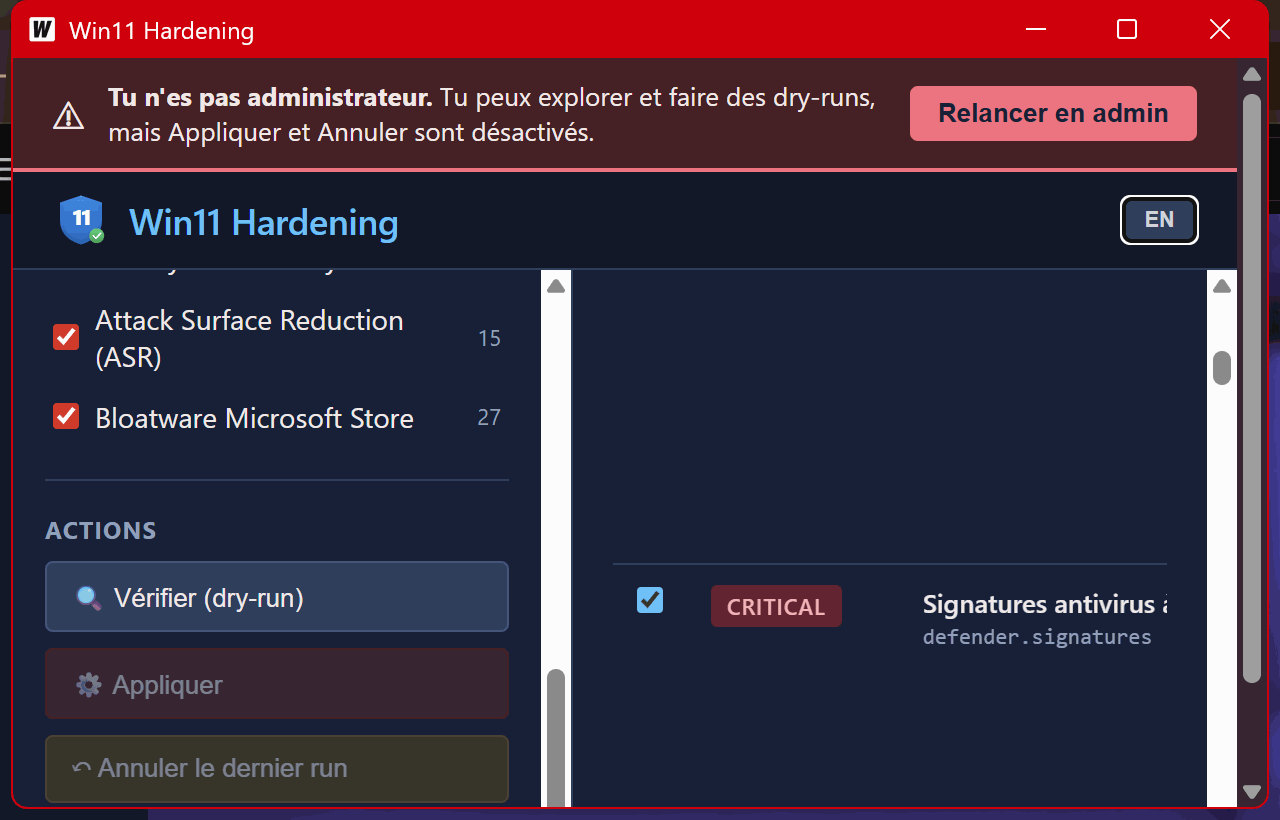Image resolution: width=1280 pixels, height=820 pixels.
Task: Click the ACTIONS section heading
Action: click(x=101, y=530)
